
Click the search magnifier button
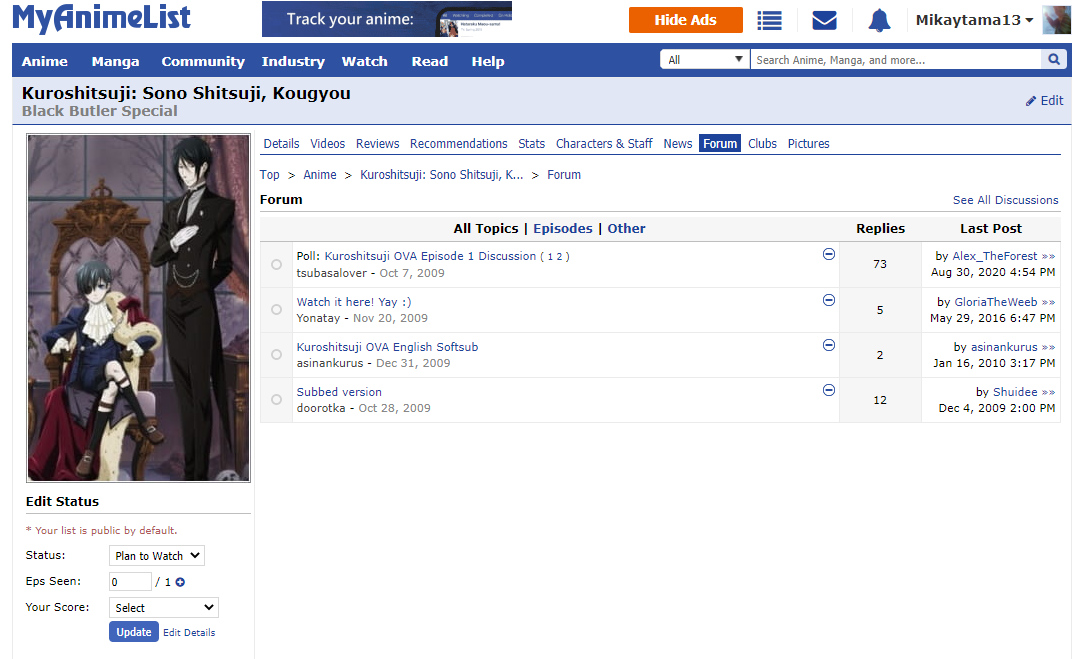1054,60
